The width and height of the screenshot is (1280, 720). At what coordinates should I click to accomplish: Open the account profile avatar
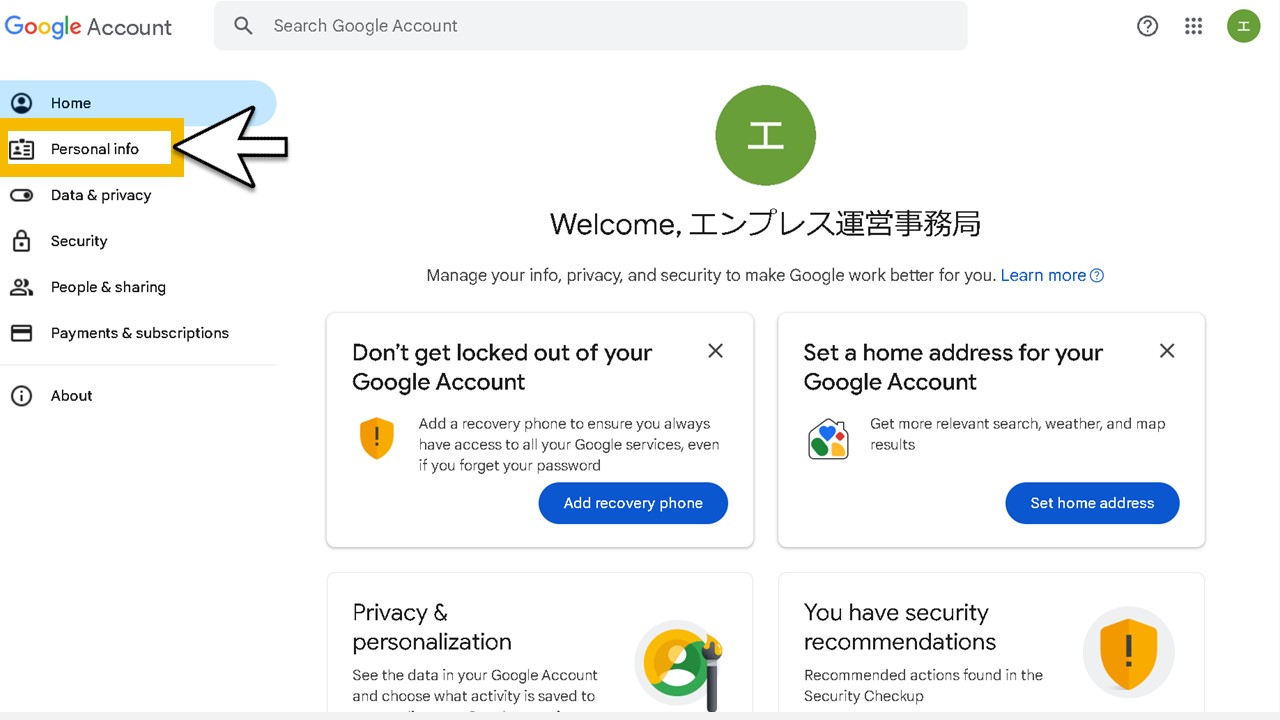(1243, 26)
